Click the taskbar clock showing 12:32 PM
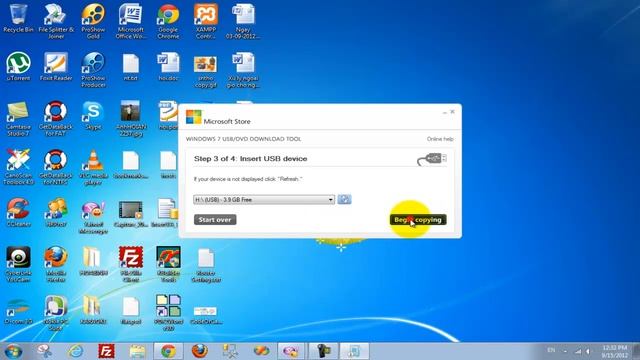The width and height of the screenshot is (640, 360). coord(614,351)
